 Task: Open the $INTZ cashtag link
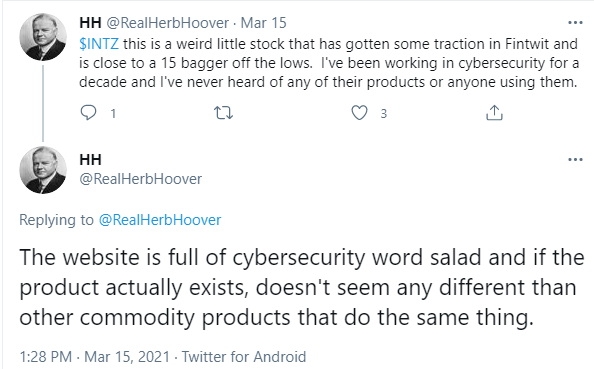coord(99,44)
